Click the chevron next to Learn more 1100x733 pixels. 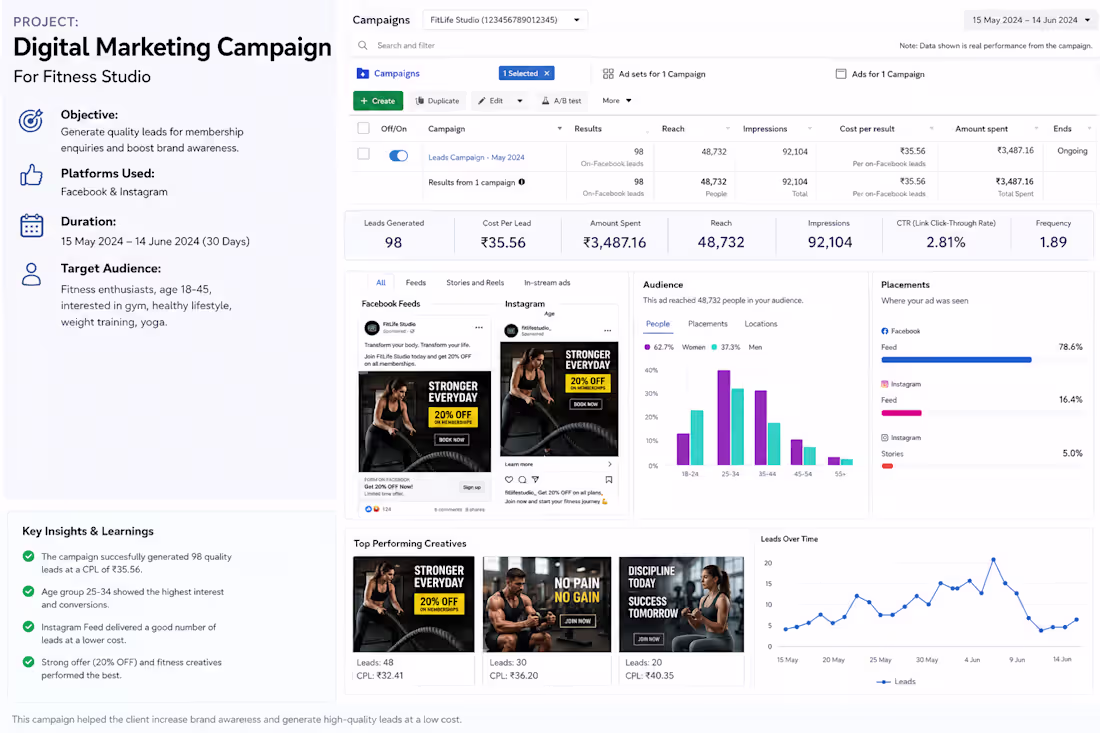click(610, 464)
